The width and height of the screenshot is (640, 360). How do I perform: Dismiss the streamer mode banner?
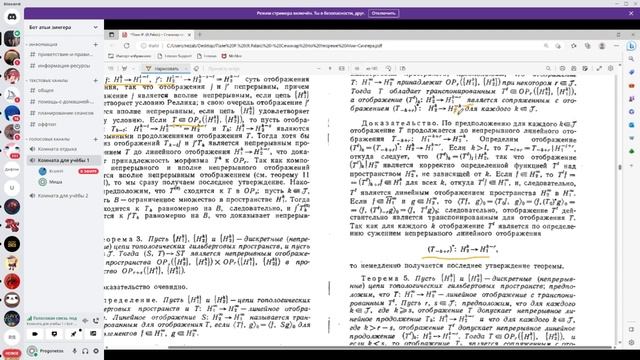(631, 13)
